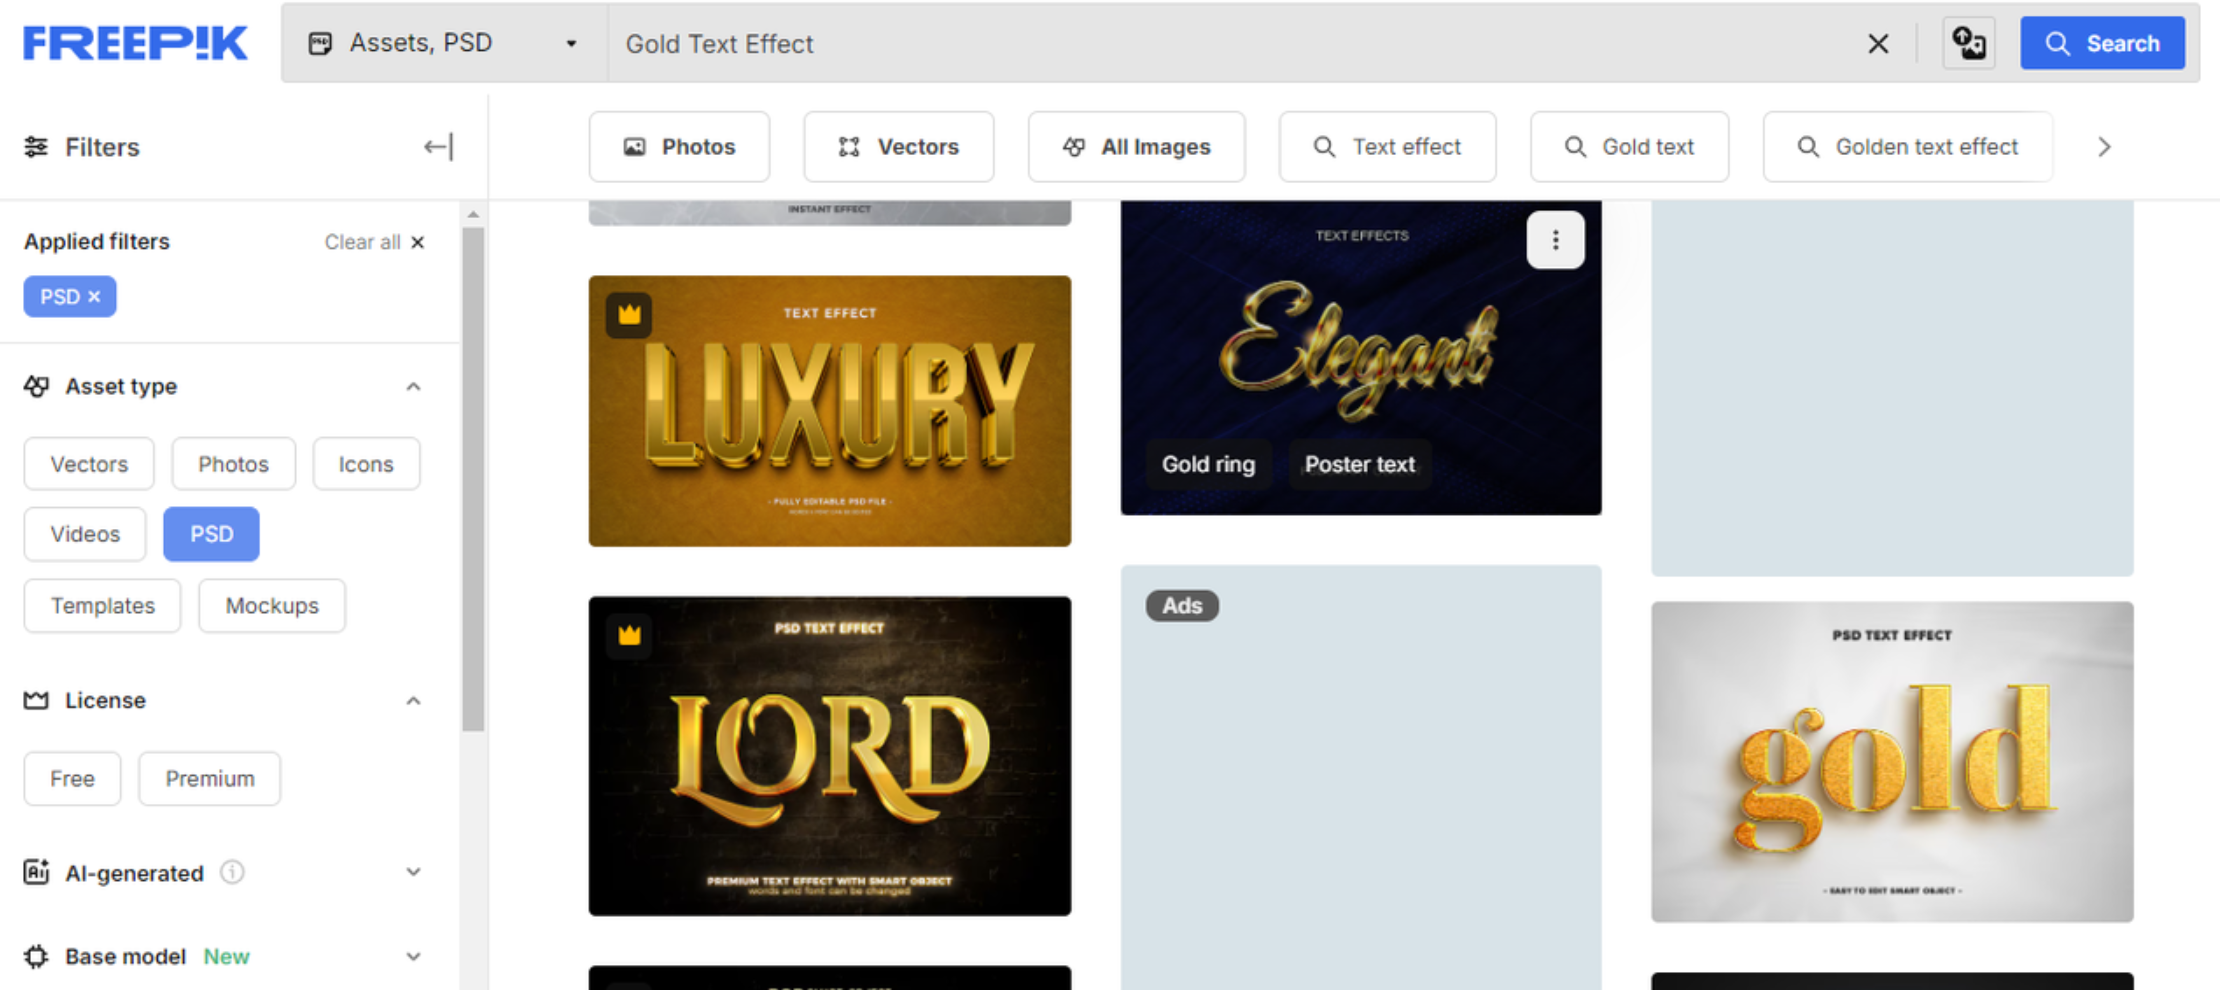Click the Freepik logo
The image size is (2220, 990).
(133, 42)
